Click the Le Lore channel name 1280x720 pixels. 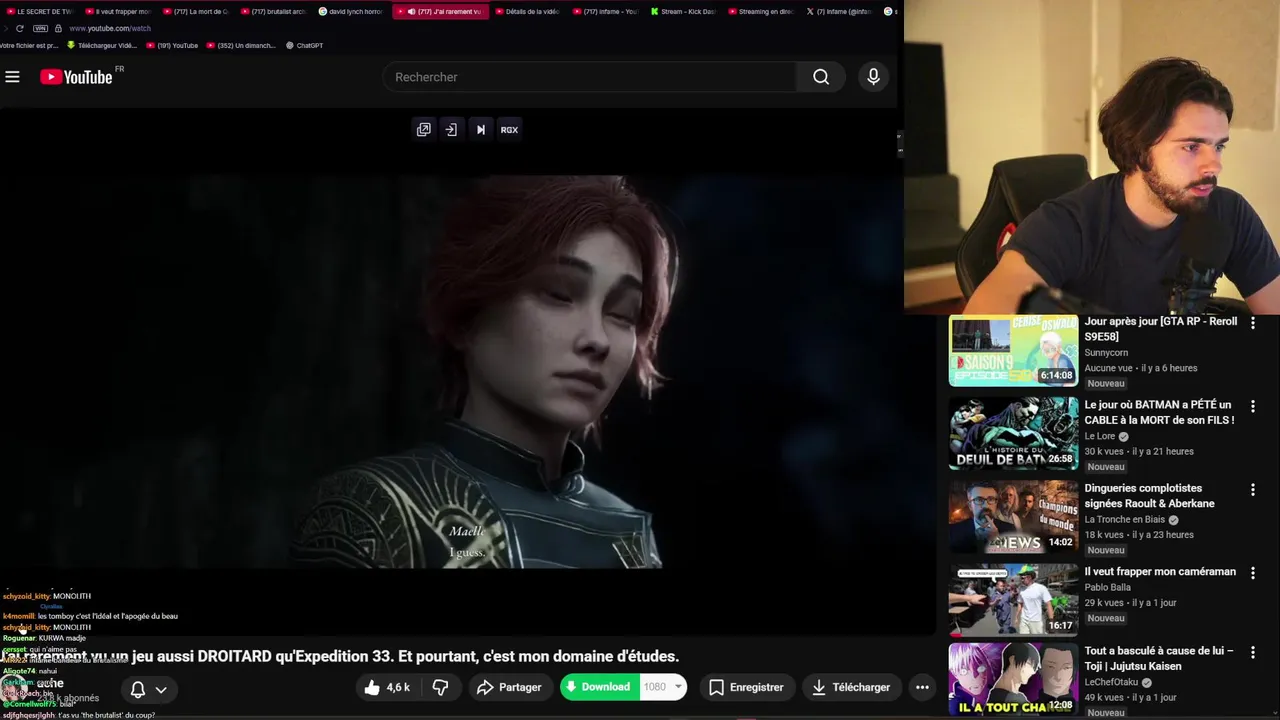click(1101, 436)
